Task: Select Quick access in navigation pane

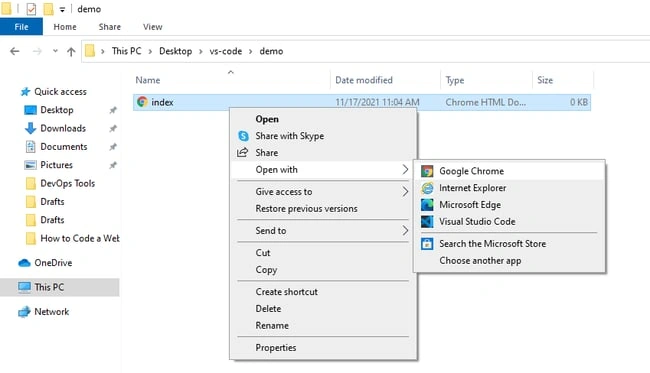Action: coord(60,92)
